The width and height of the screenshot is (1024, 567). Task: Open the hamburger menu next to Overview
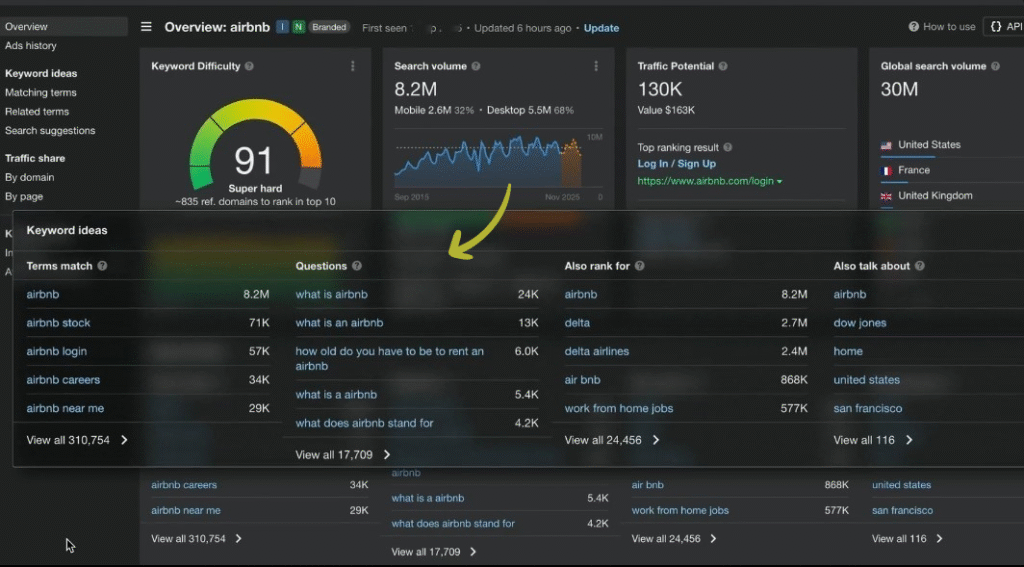coord(146,27)
